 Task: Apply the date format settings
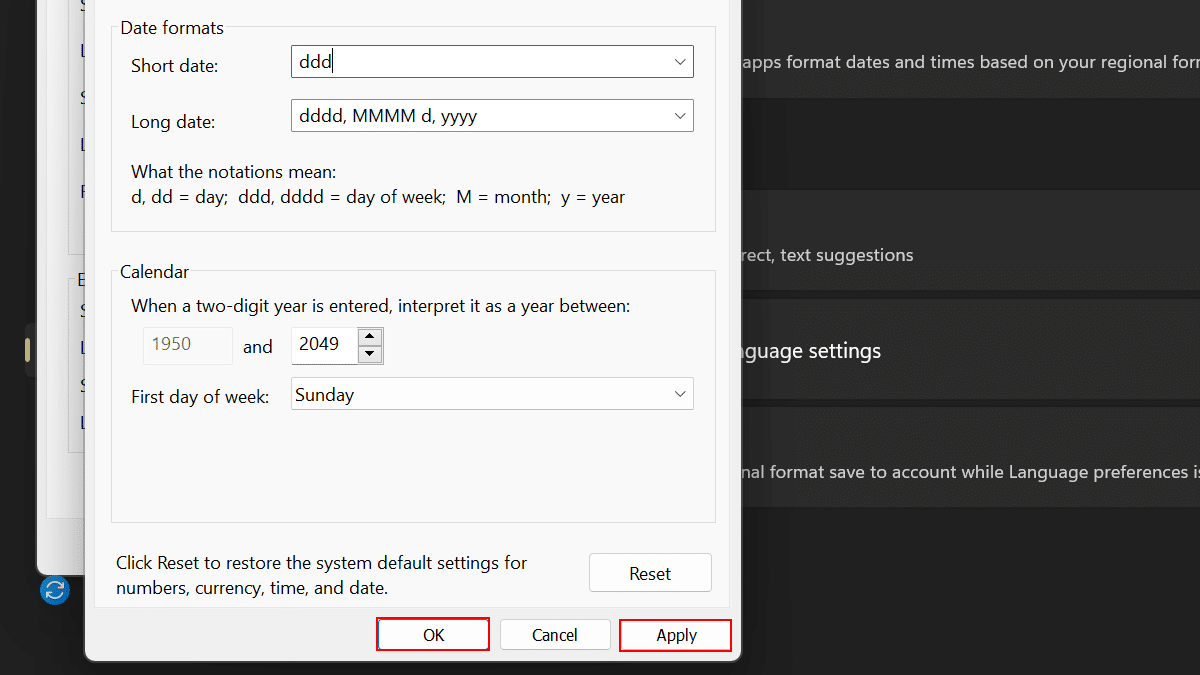click(676, 635)
